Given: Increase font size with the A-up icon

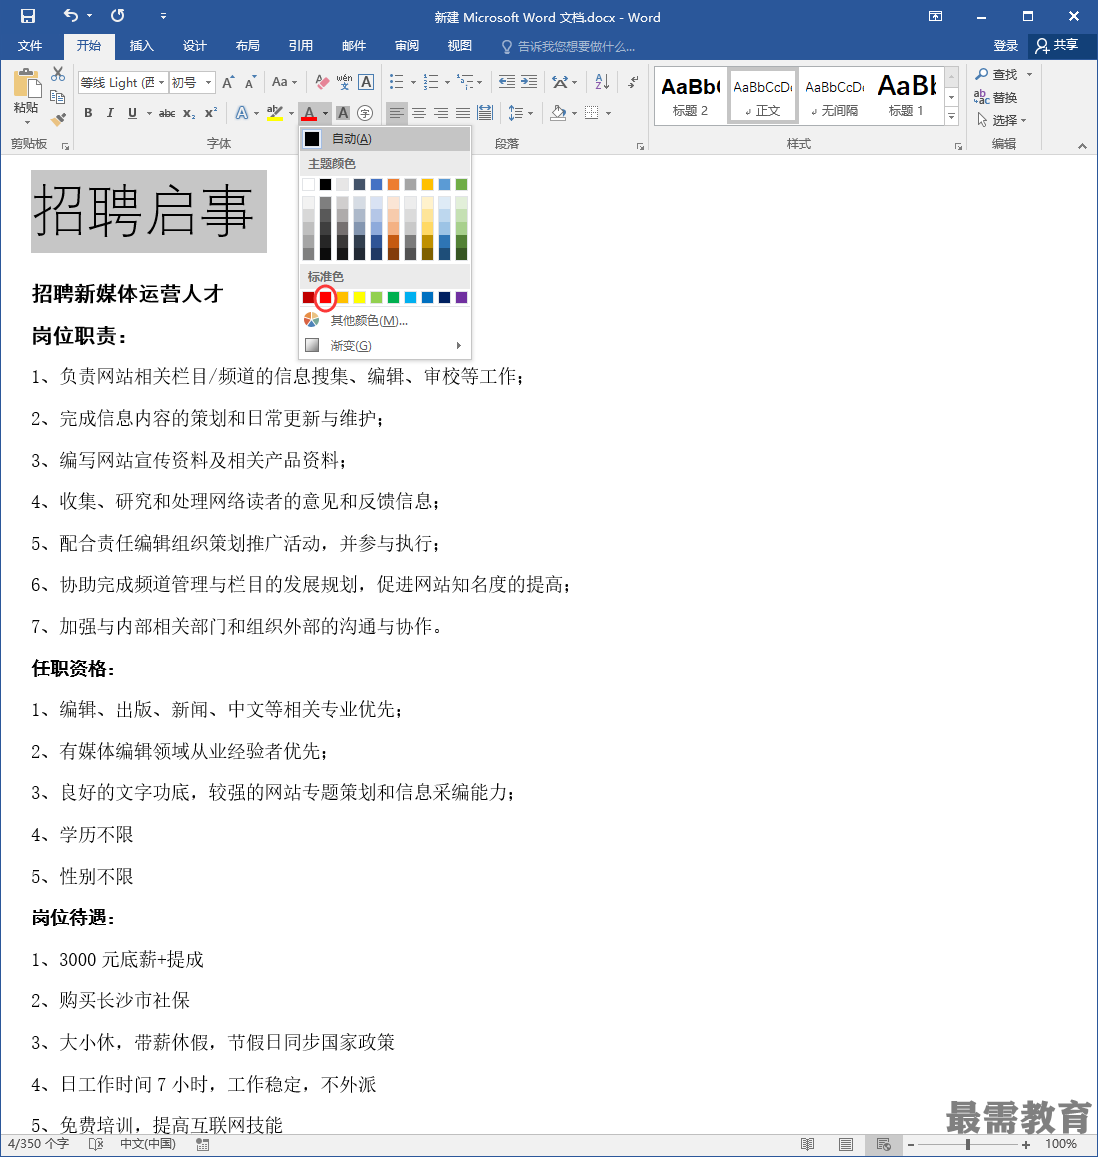Looking at the screenshot, I should pos(229,82).
